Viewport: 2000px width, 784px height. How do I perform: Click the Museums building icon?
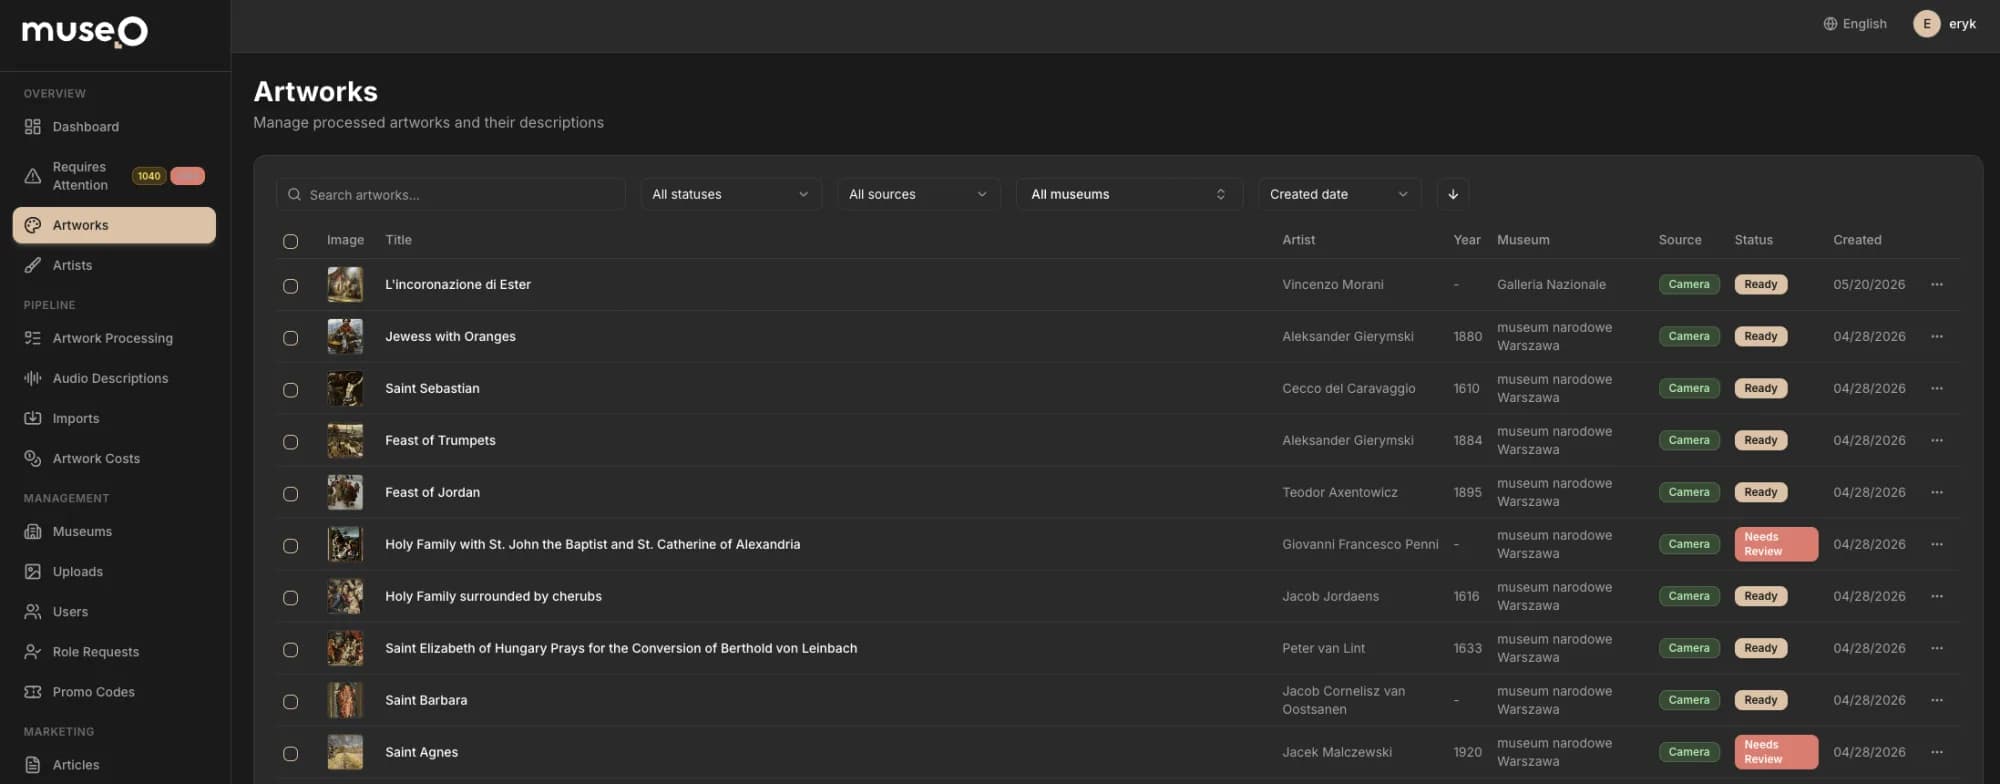(x=33, y=531)
